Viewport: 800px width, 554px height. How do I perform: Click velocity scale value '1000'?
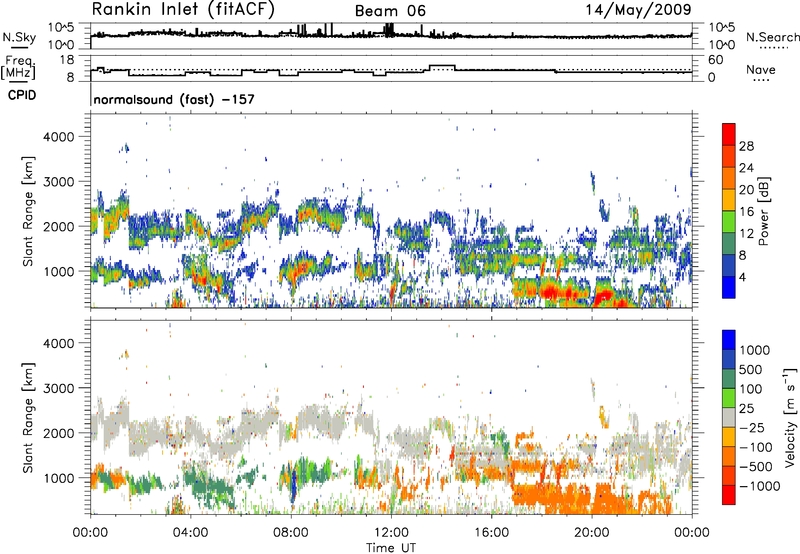(755, 350)
